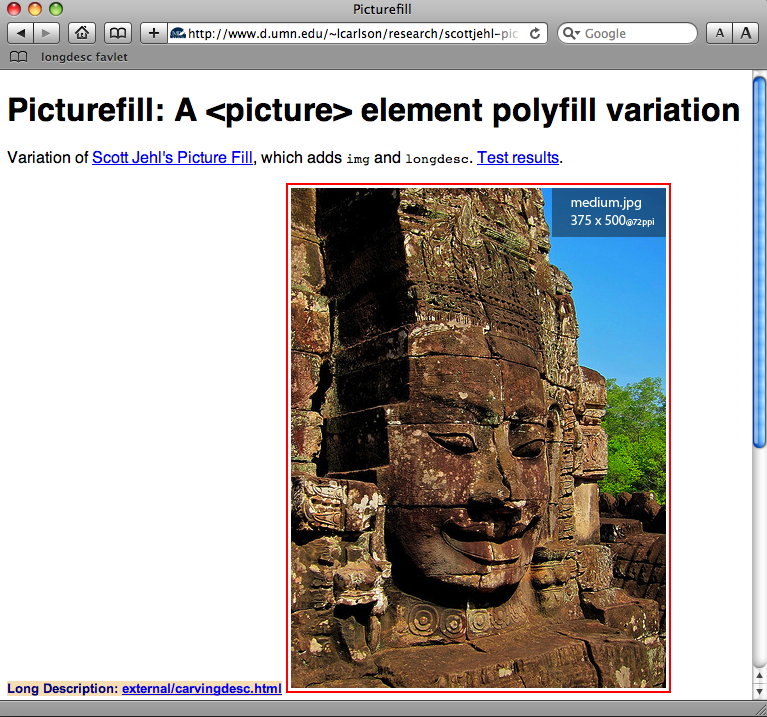Reload the page with the refresh icon
This screenshot has height=717, width=767.
point(535,33)
